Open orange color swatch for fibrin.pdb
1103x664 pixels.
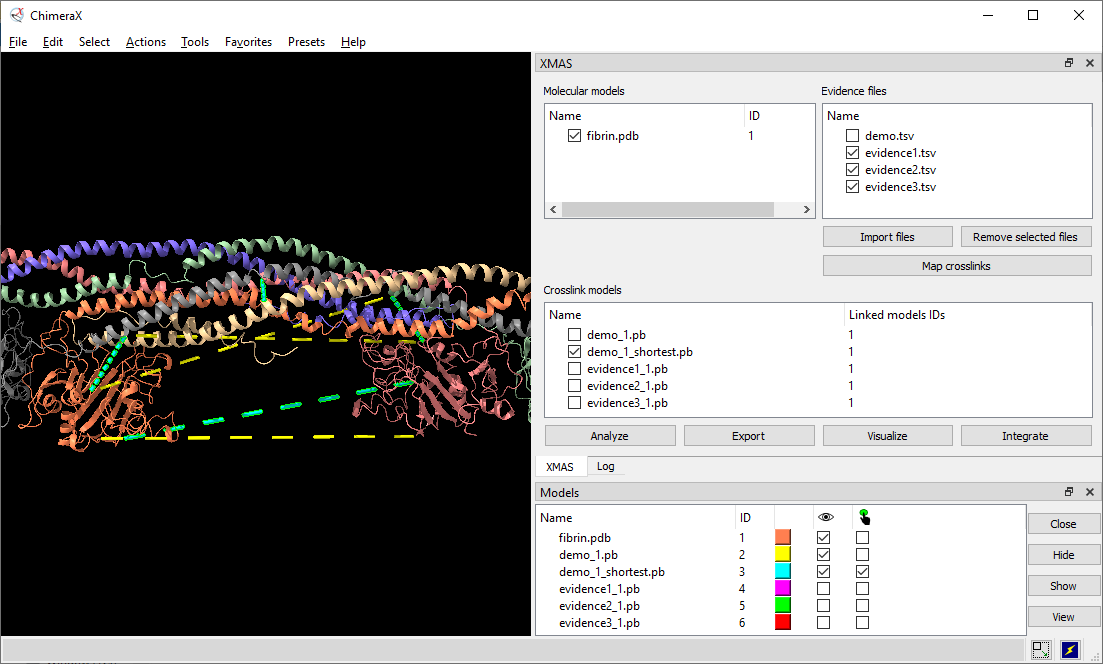[x=782, y=537]
